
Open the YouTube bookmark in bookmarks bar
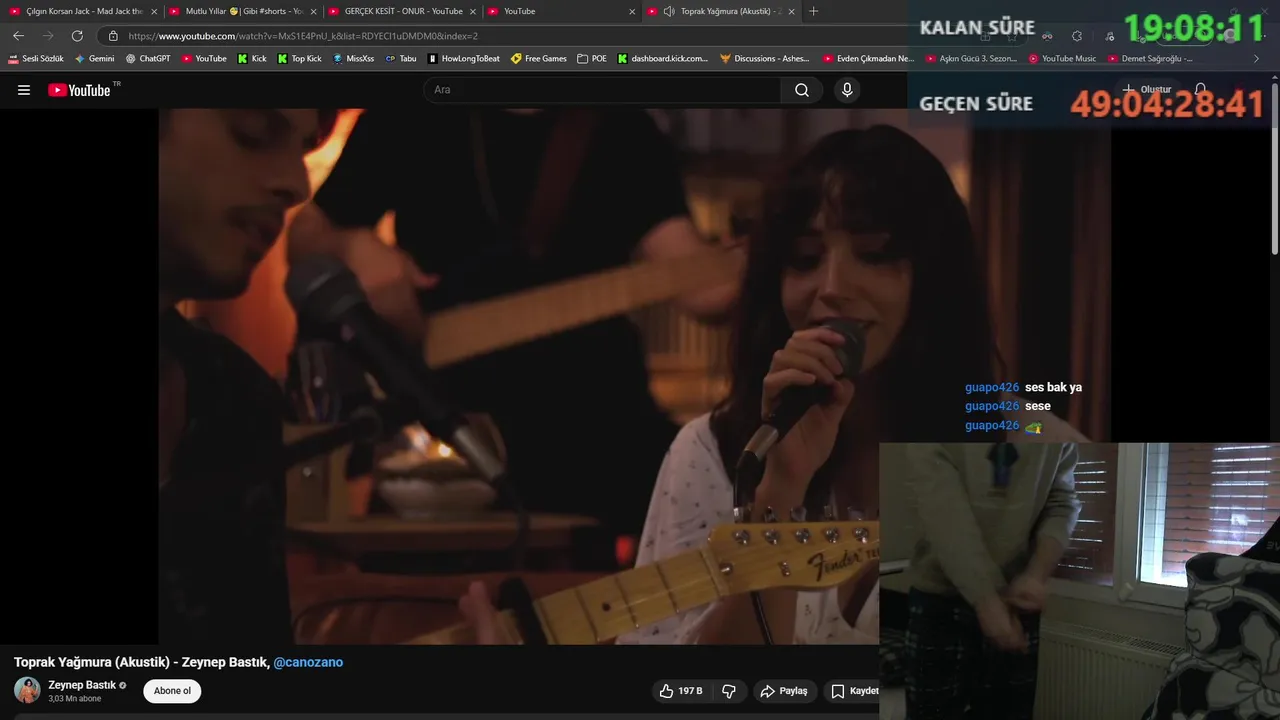point(204,59)
